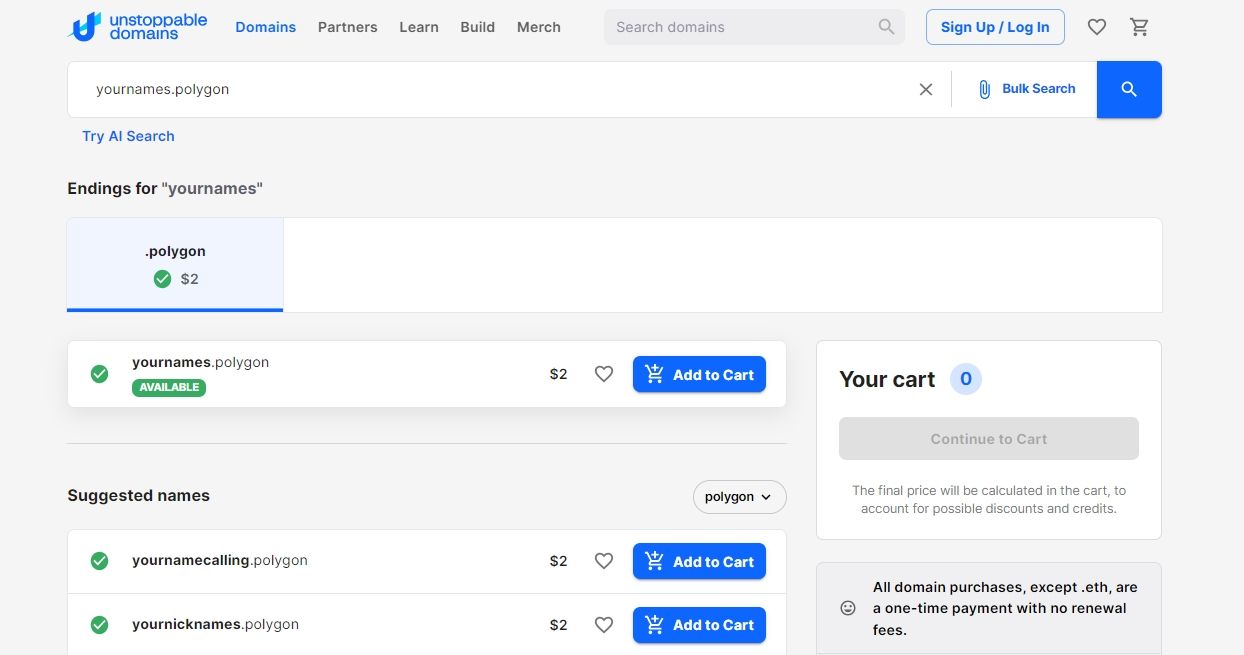Click the magnifier icon in top search field
Screen dimensions: 1244x655
tap(886, 27)
